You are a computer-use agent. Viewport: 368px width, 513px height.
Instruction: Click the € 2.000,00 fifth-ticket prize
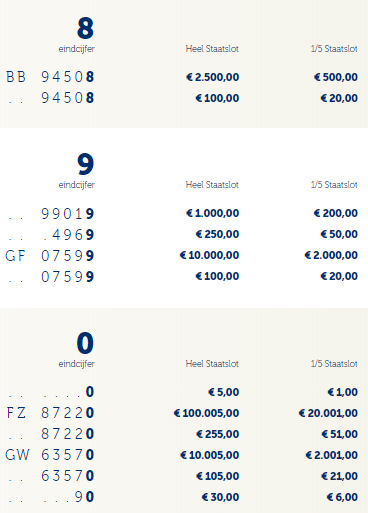331,255
